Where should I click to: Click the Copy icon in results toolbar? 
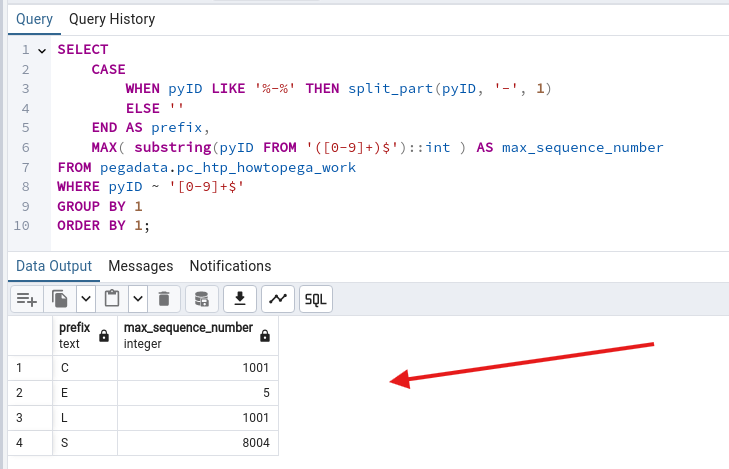coord(60,298)
